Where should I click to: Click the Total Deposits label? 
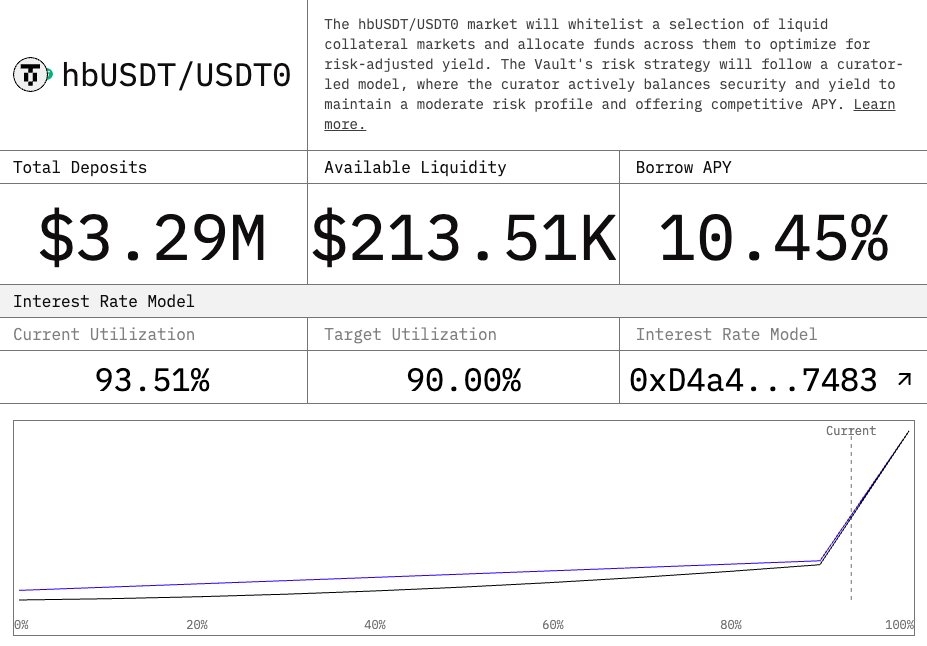[80, 167]
